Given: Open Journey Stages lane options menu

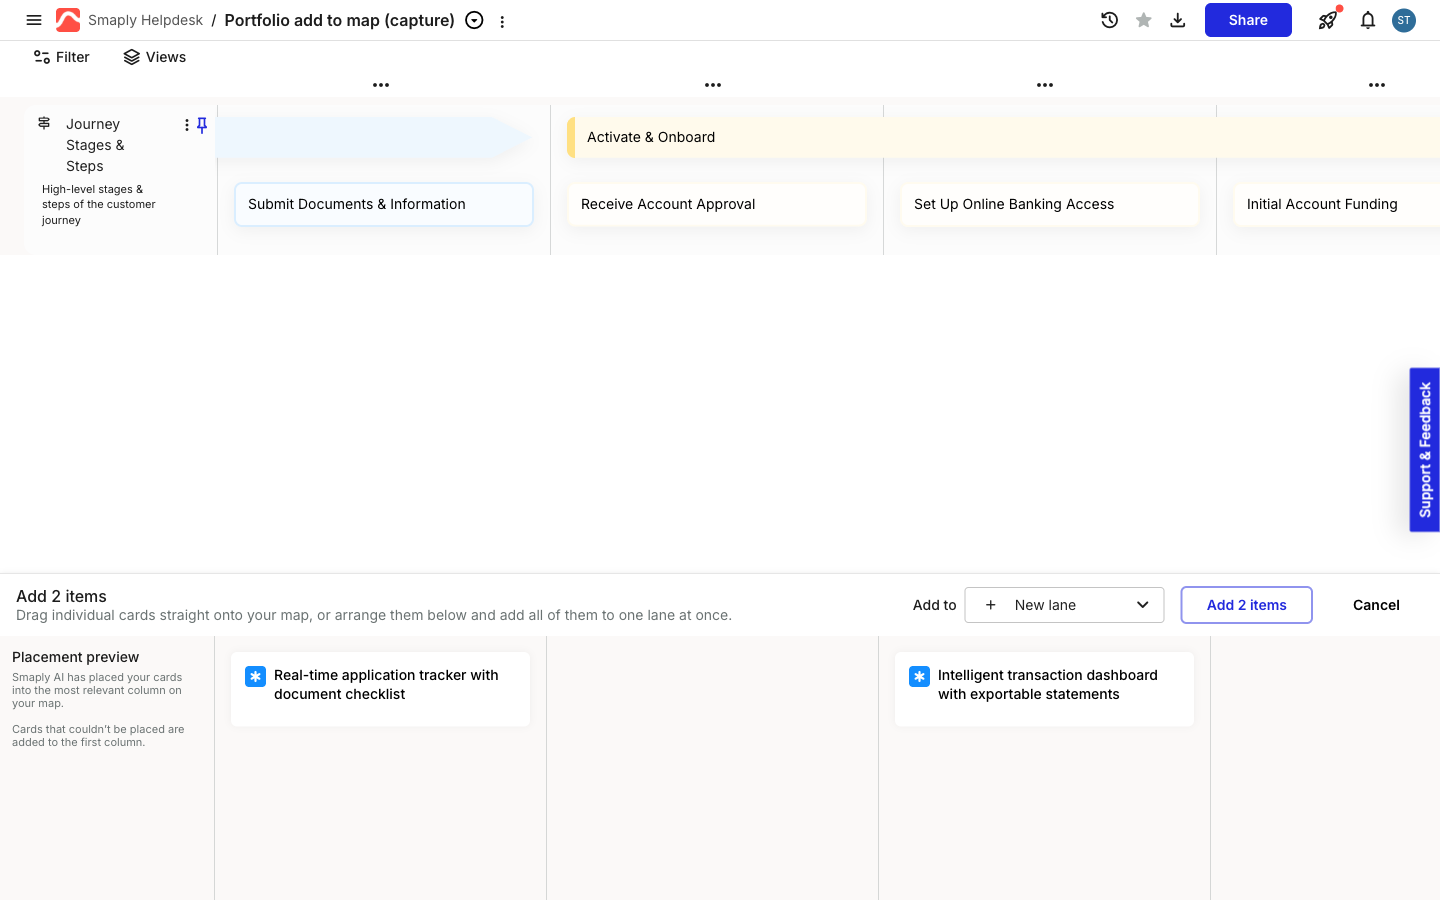Looking at the screenshot, I should point(186,125).
